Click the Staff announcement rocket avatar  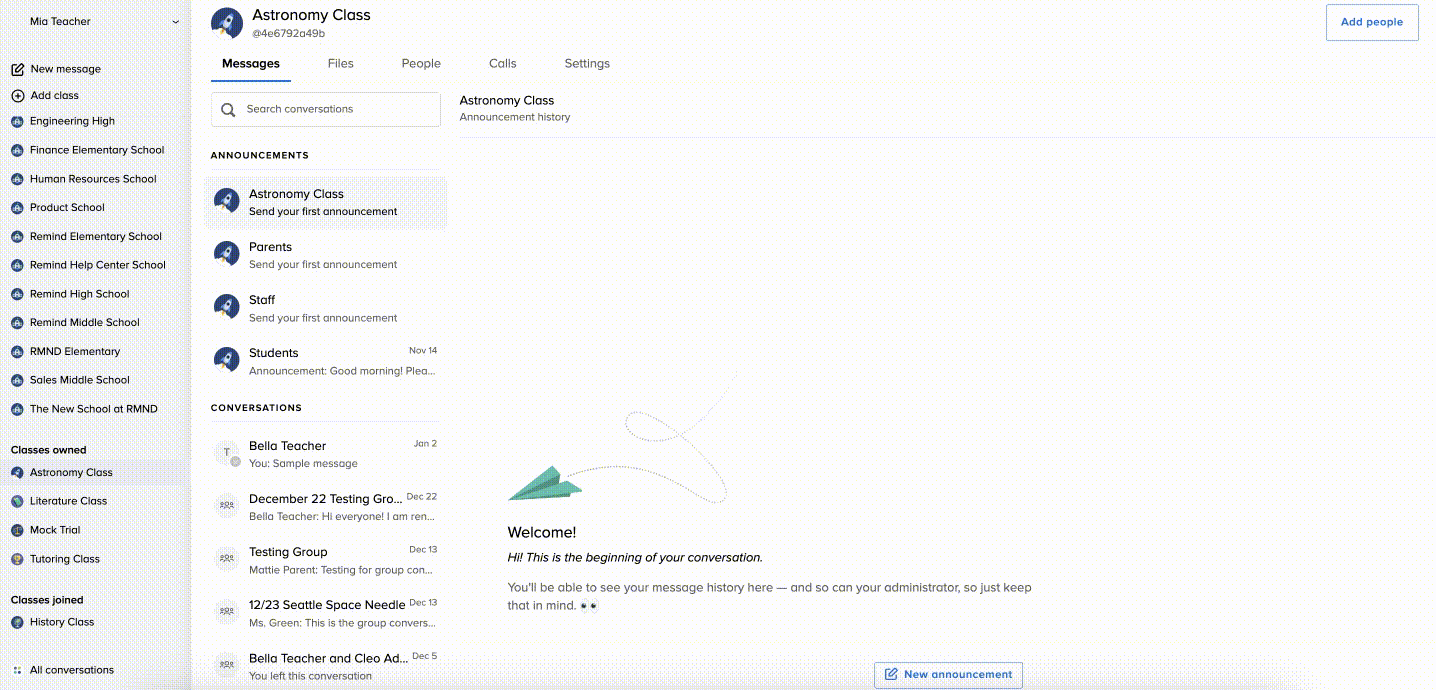[225, 308]
